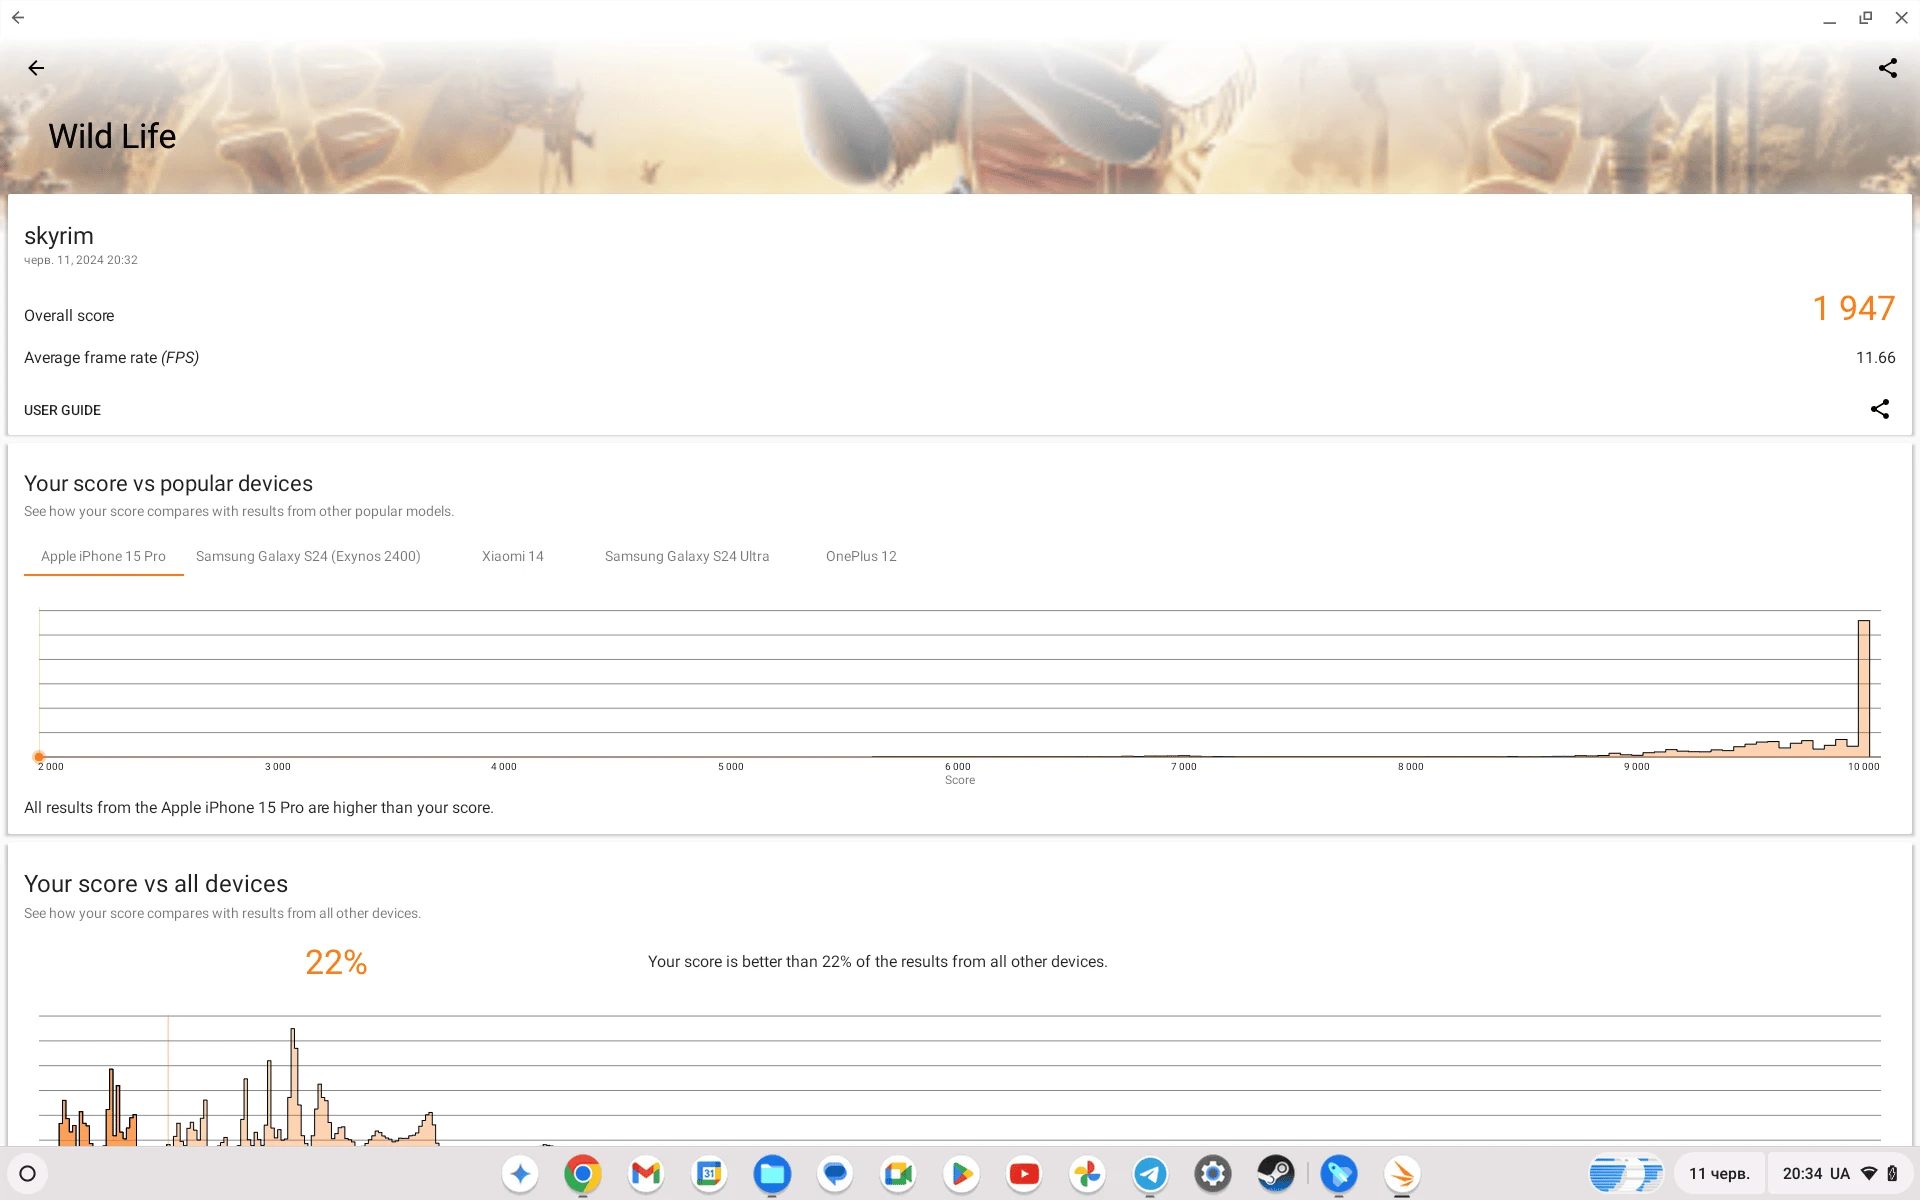Screen dimensions: 1920x1200
Task: Click the skyrim device name heading
Action: click(x=59, y=236)
